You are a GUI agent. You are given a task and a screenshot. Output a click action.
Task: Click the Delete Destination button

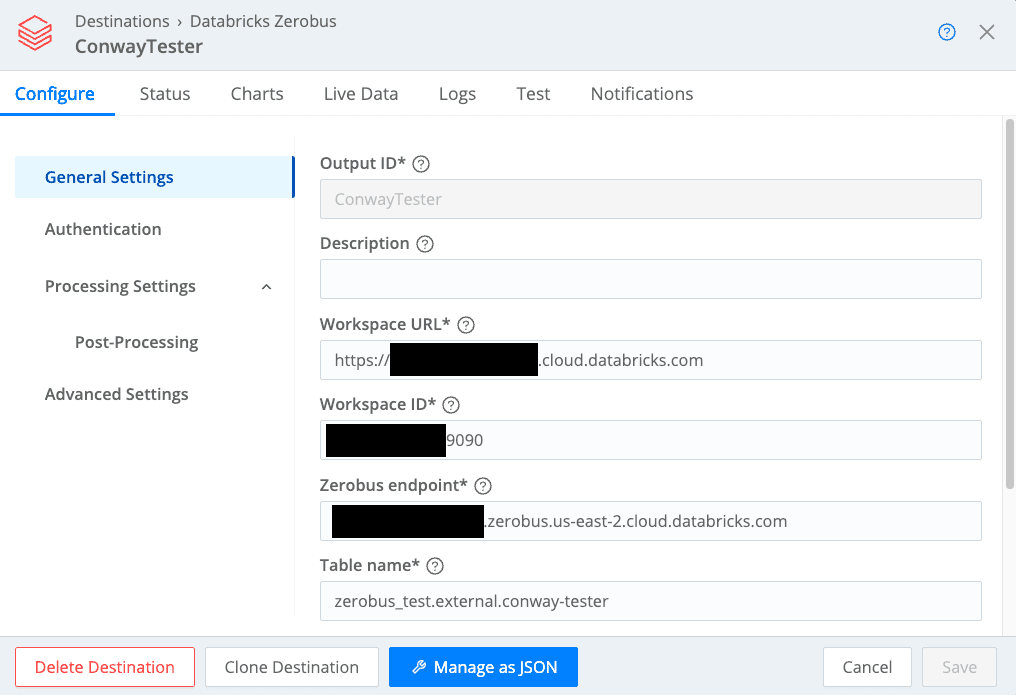click(105, 667)
